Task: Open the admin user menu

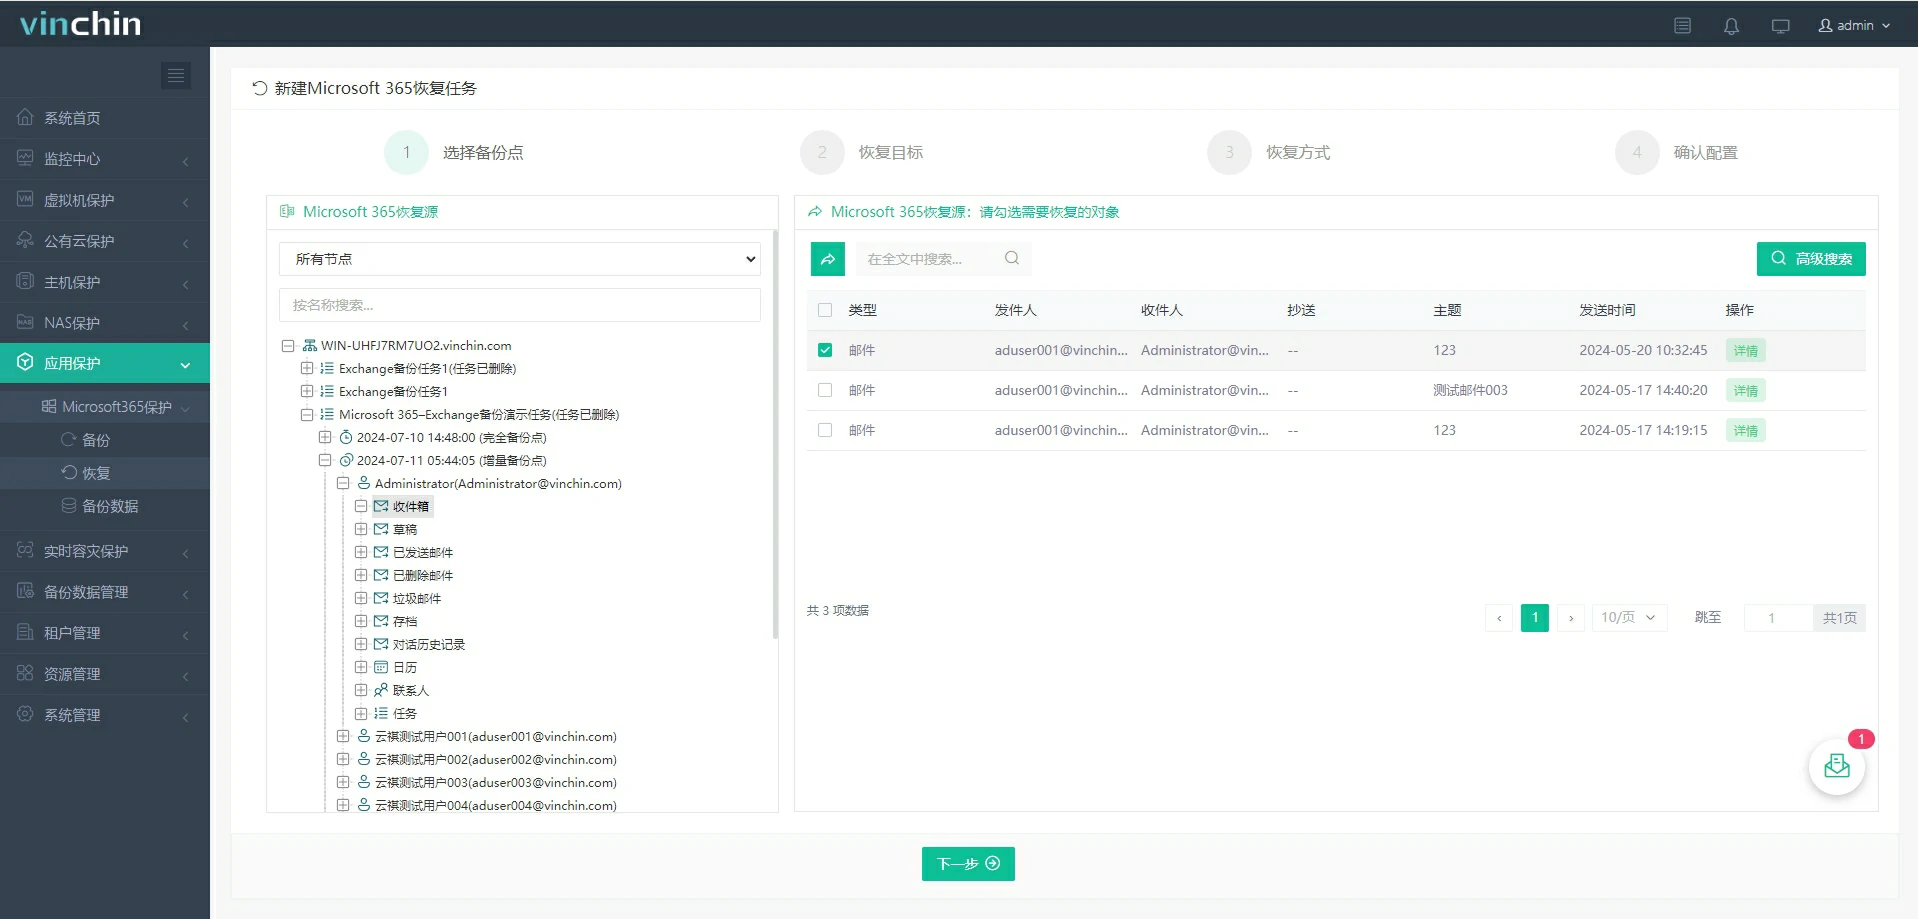Action: [1854, 26]
